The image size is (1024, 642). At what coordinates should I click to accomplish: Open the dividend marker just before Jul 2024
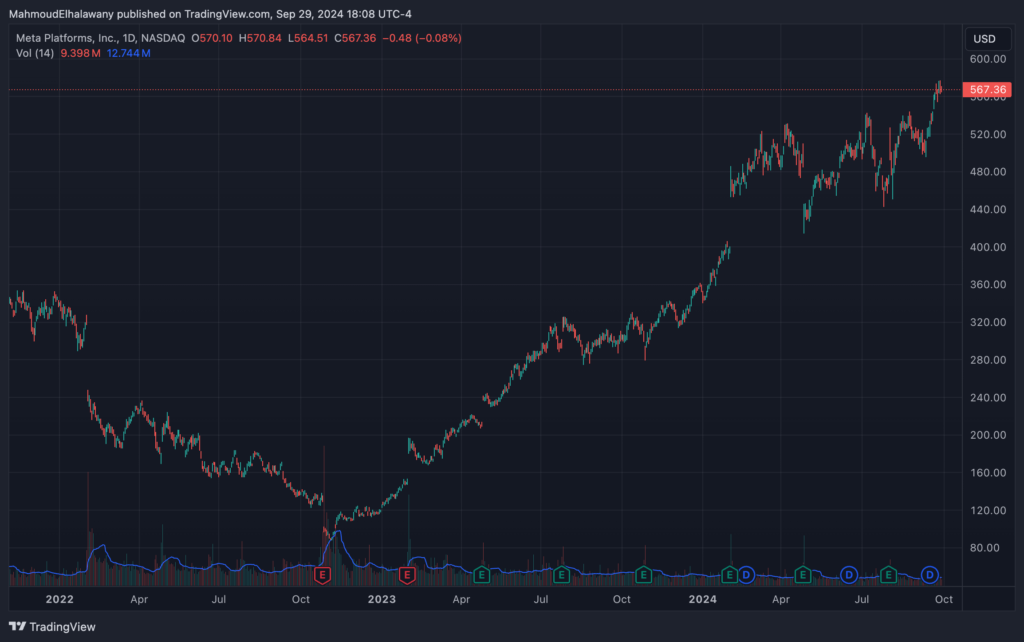point(848,575)
